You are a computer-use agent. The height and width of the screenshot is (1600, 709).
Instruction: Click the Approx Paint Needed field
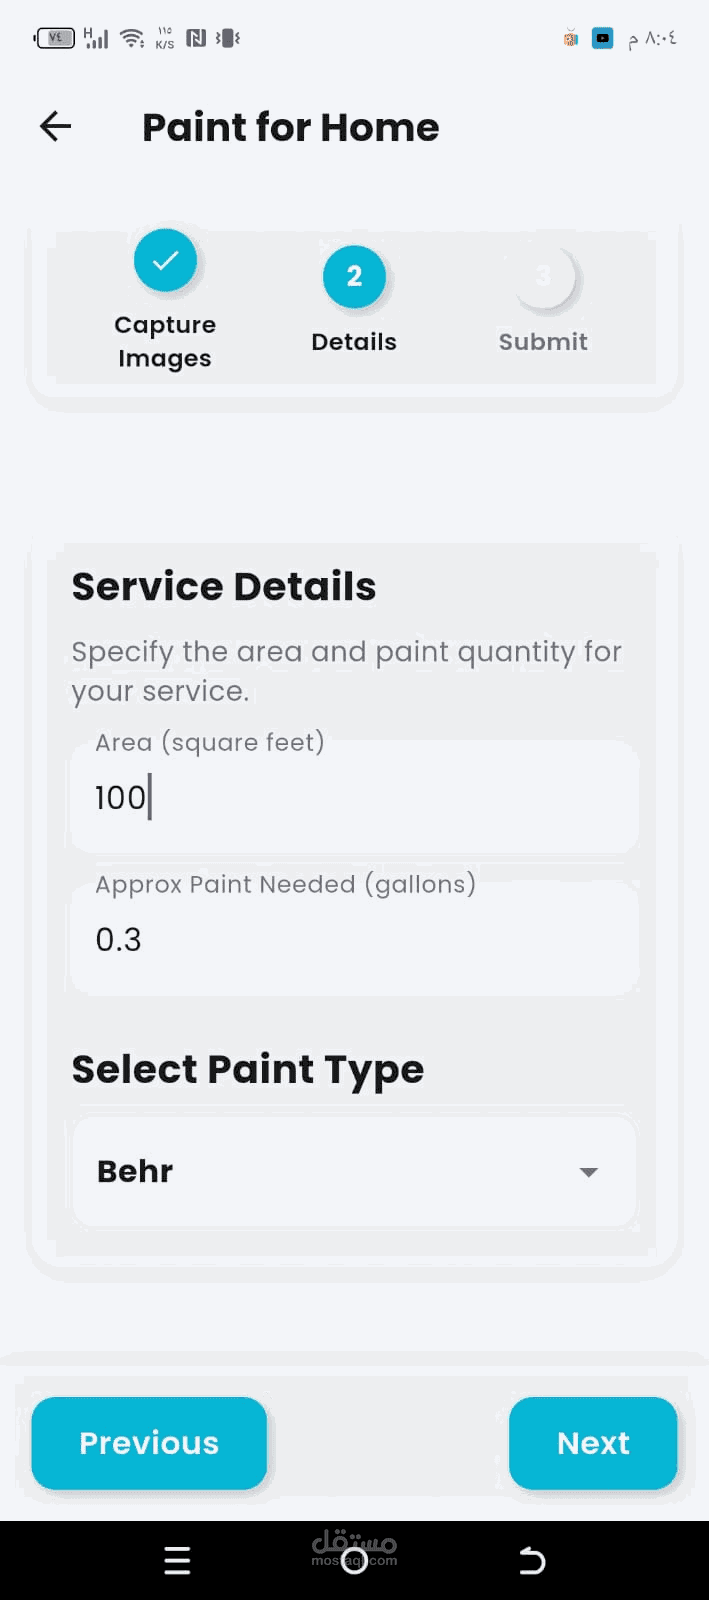click(x=354, y=939)
